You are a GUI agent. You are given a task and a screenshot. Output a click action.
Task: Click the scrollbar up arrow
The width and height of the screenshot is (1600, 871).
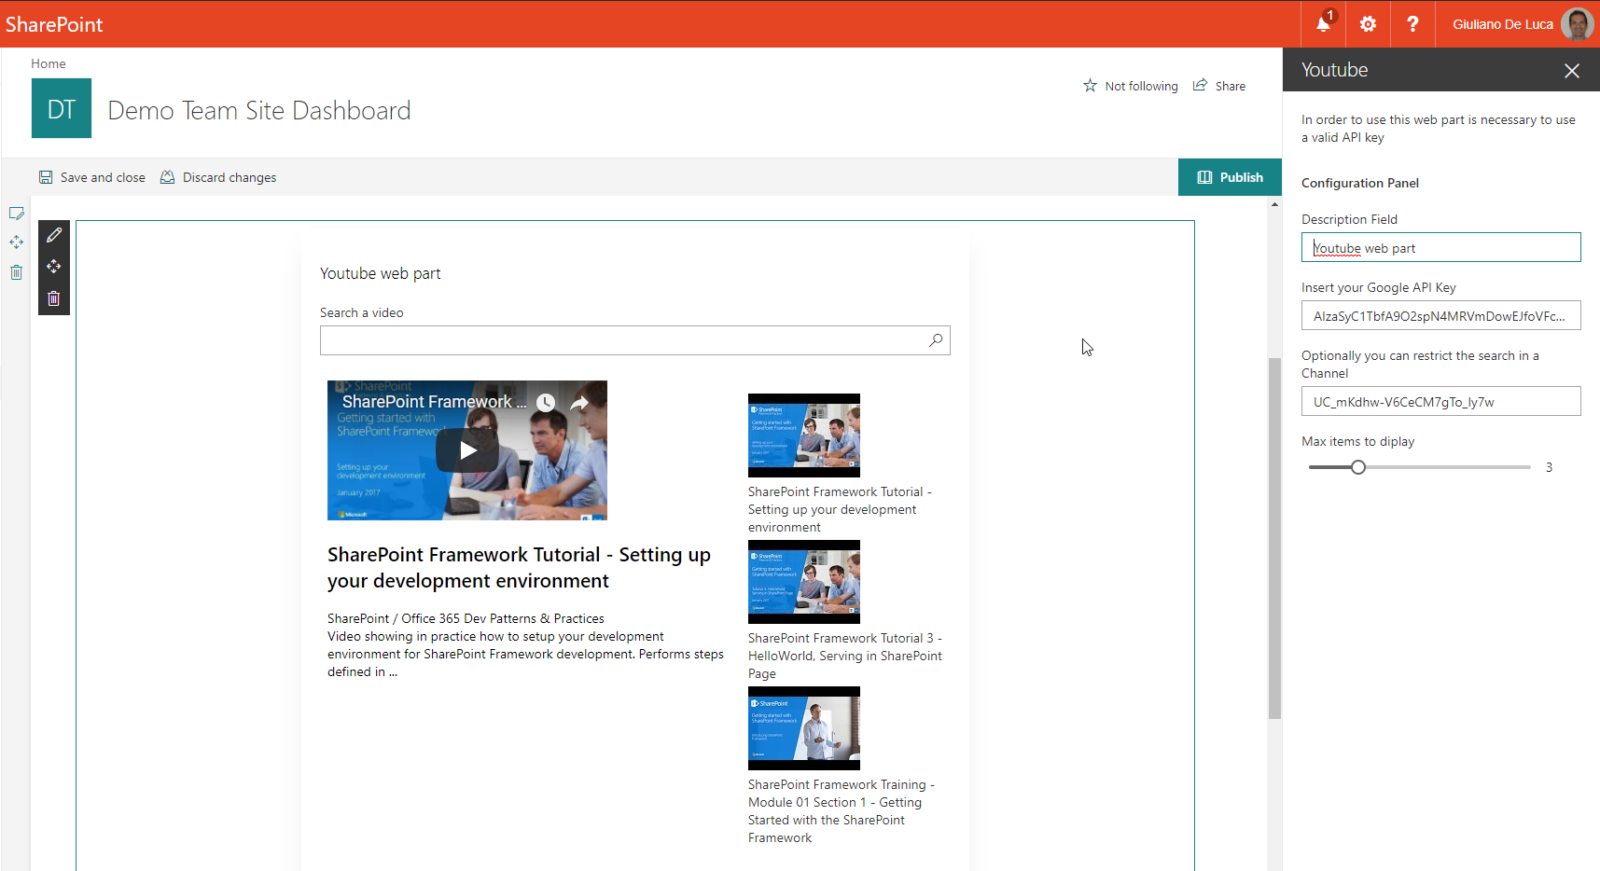click(x=1275, y=204)
